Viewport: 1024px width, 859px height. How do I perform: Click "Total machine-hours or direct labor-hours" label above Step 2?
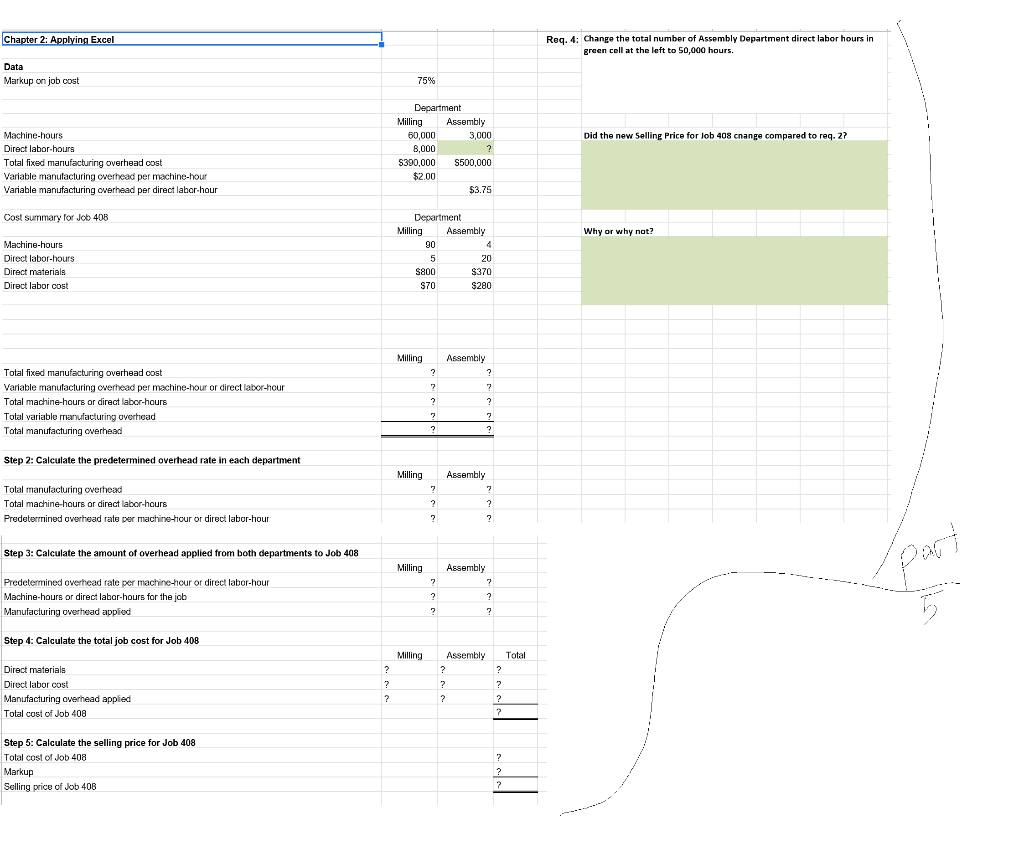click(x=85, y=402)
